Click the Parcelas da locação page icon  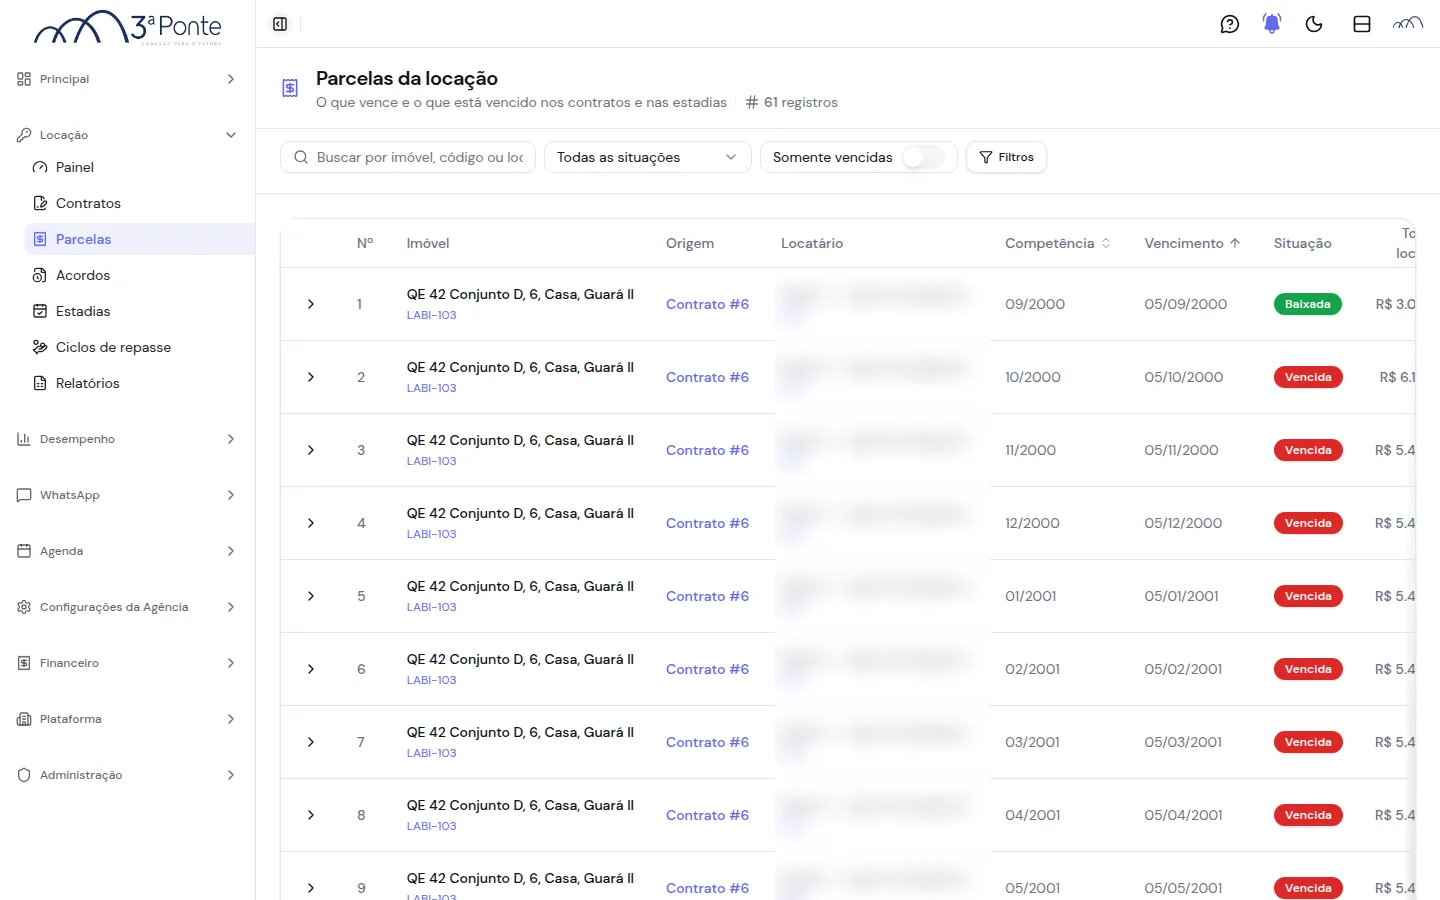[x=290, y=88]
